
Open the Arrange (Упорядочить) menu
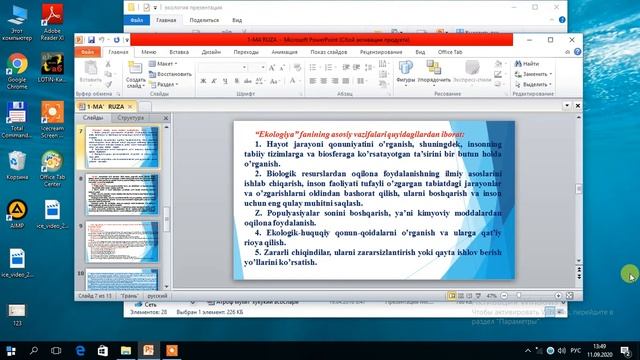click(434, 72)
